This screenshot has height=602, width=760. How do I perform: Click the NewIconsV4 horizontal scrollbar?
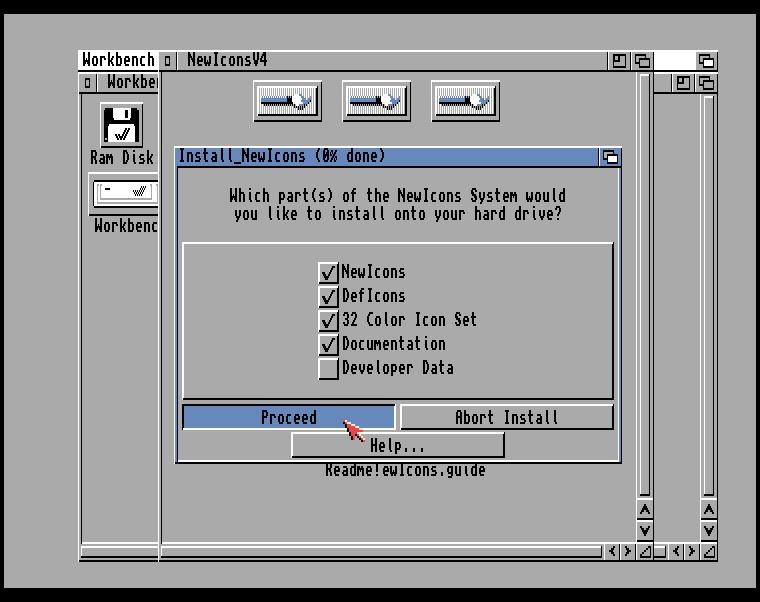point(380,551)
